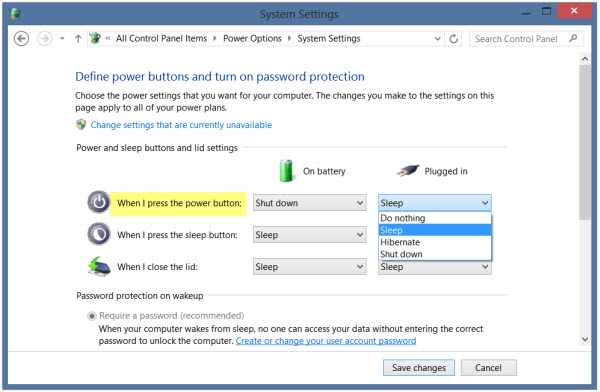The height and width of the screenshot is (392, 600).
Task: Click the forward navigation arrow
Action: (44, 39)
